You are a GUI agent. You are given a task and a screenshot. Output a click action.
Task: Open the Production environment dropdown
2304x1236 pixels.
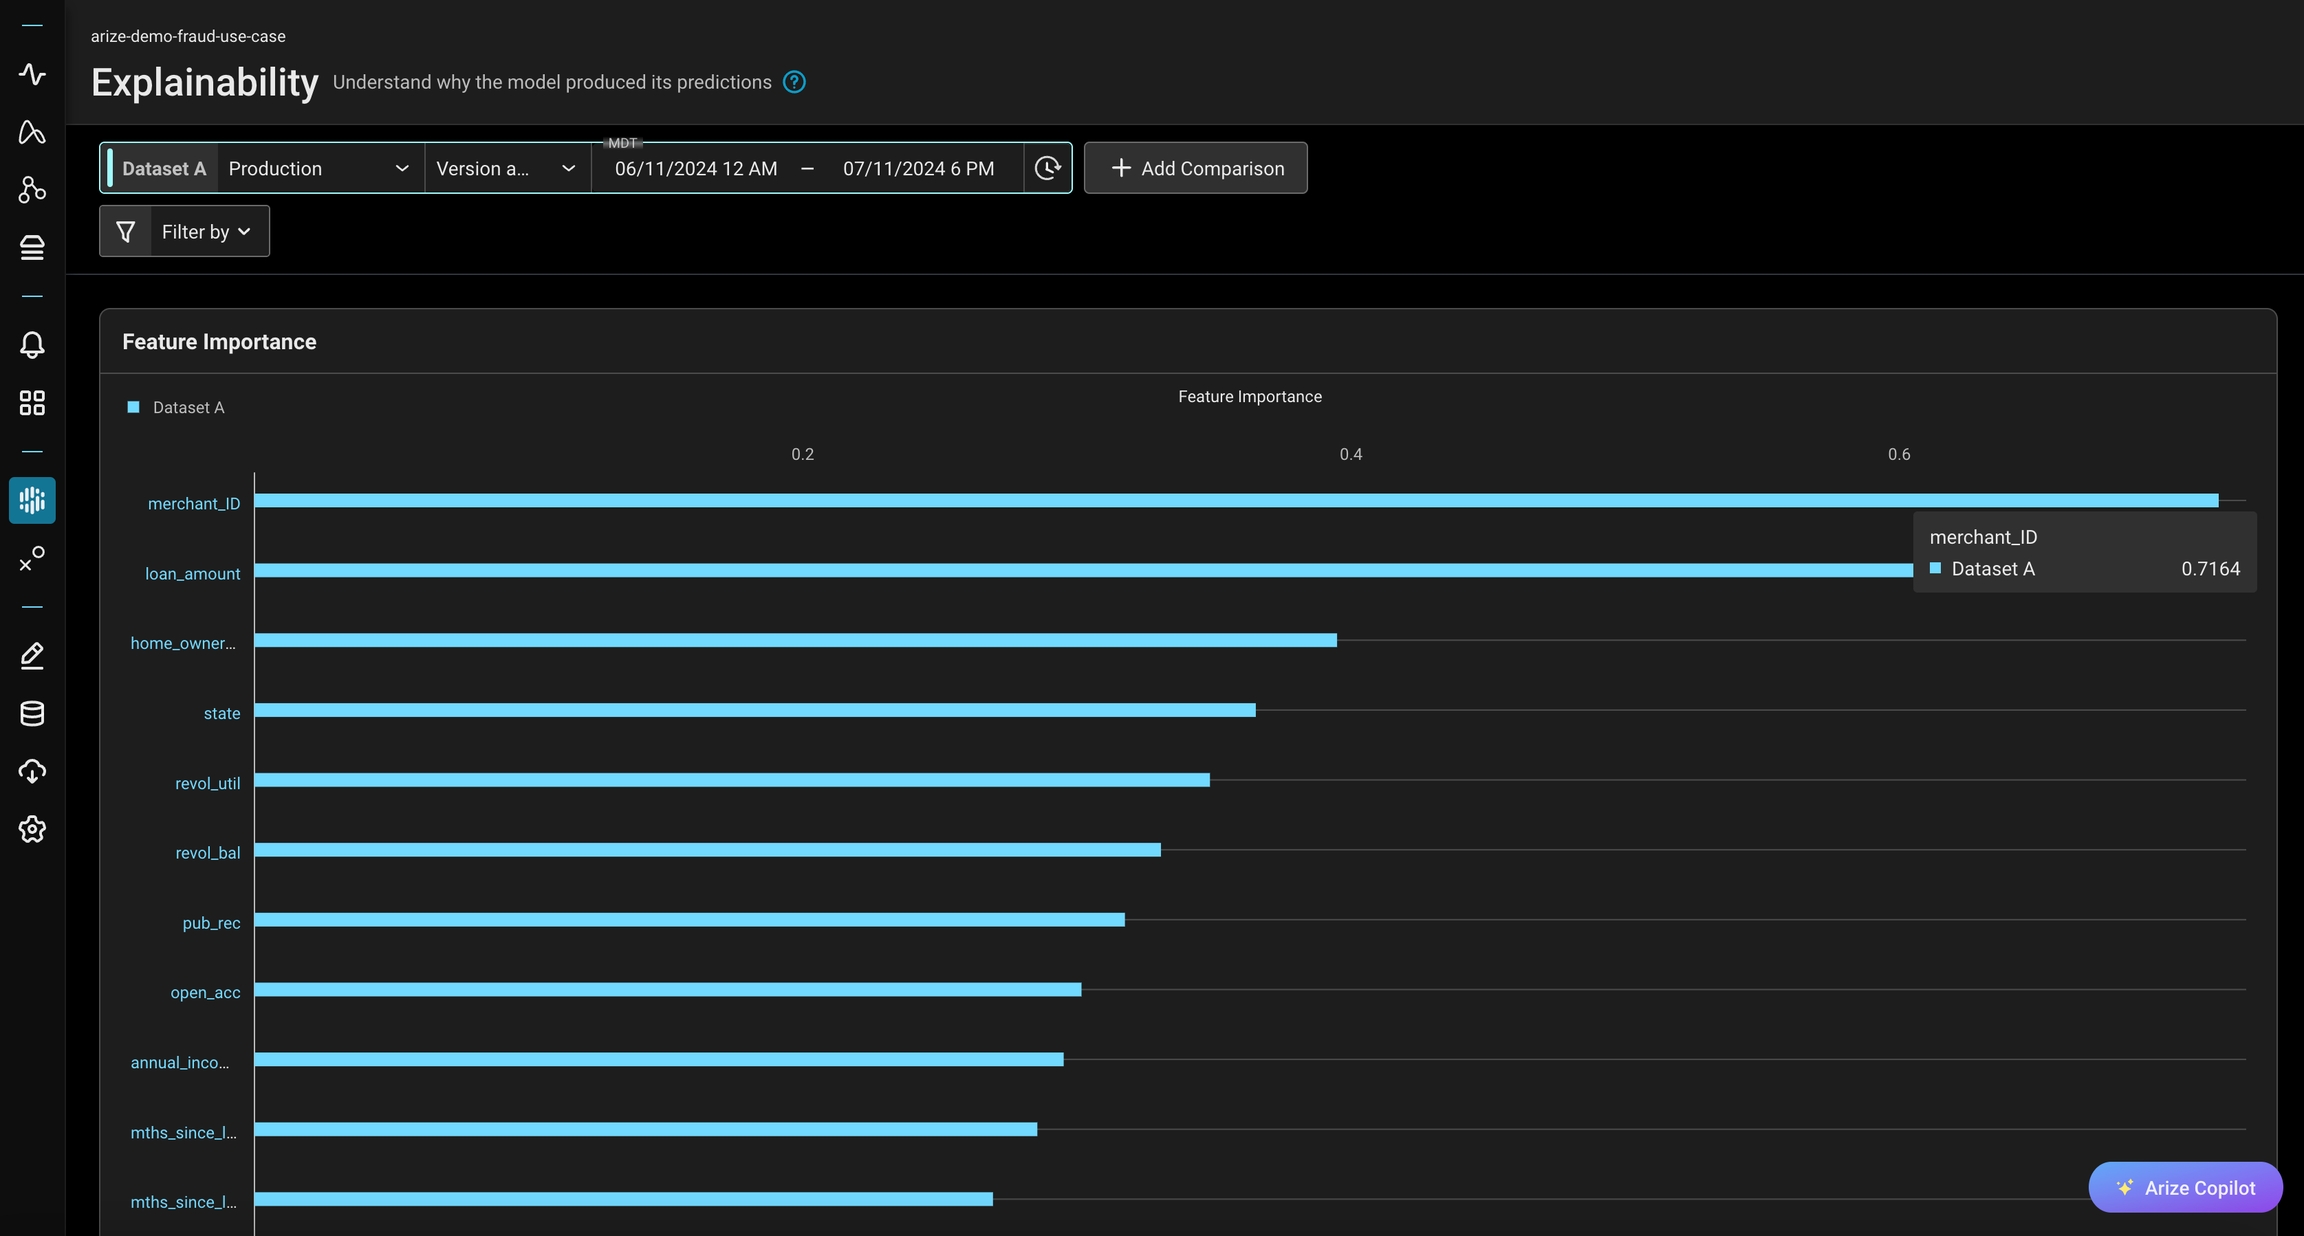tap(318, 168)
